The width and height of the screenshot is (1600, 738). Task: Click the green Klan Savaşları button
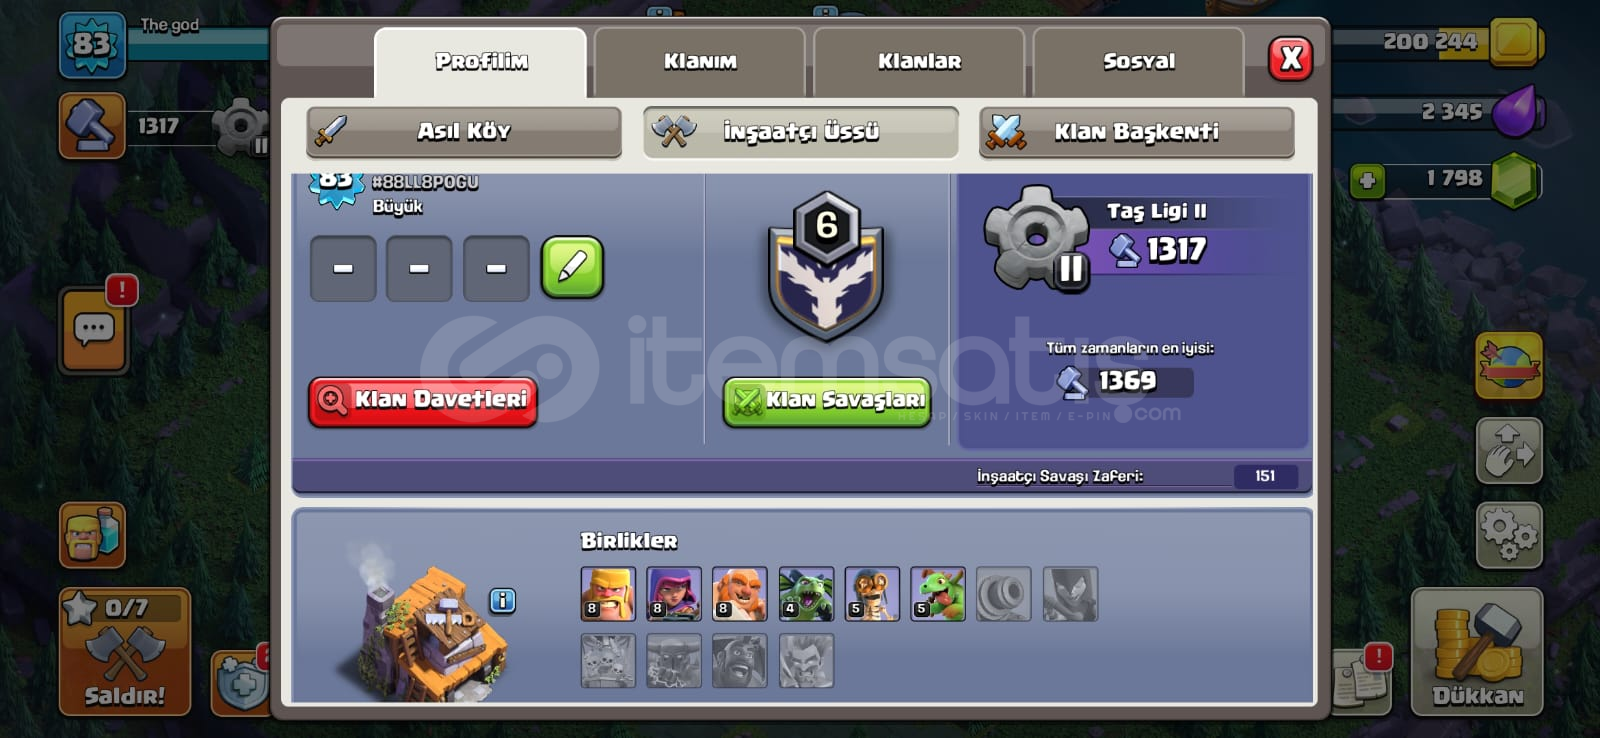click(827, 402)
